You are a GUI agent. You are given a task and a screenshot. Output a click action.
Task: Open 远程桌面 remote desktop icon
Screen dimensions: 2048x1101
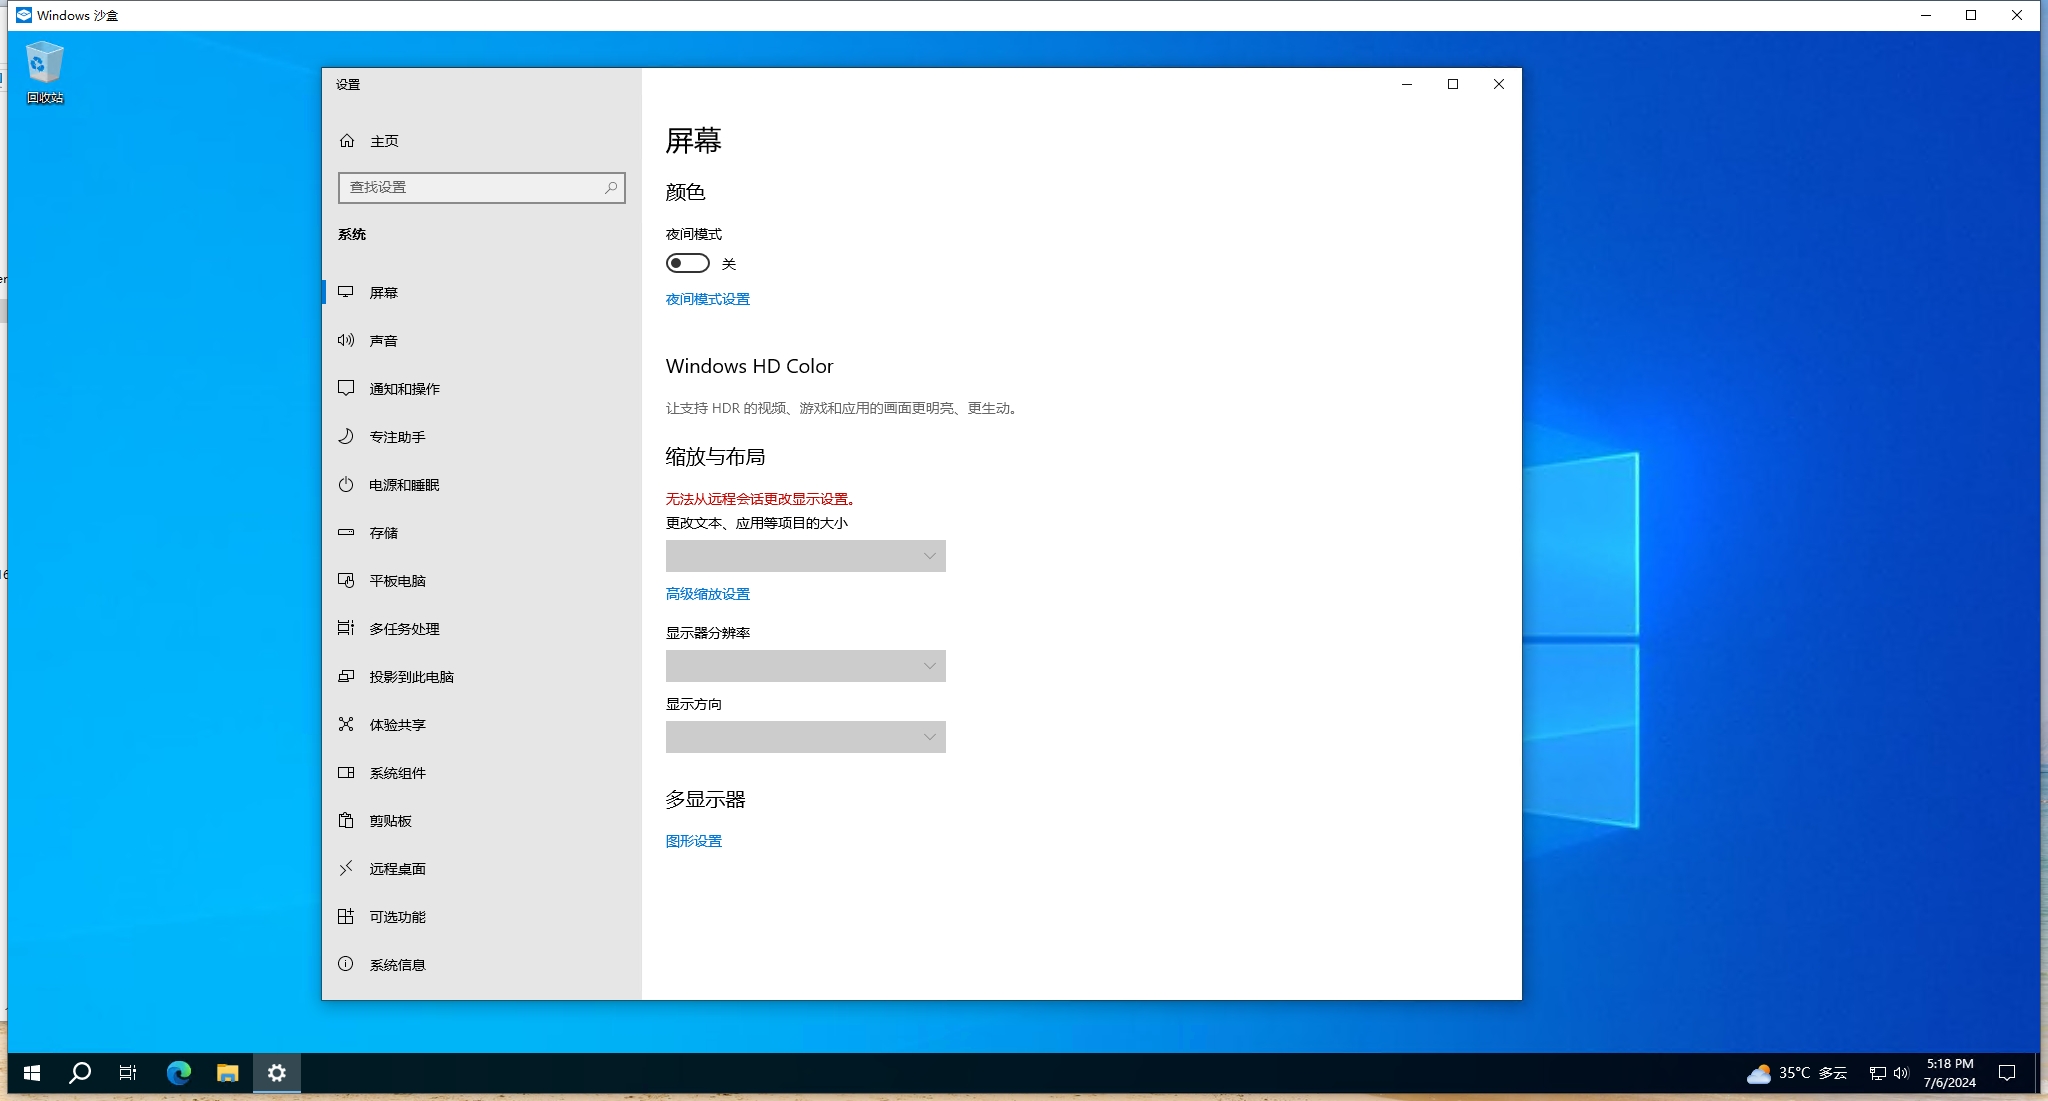(x=346, y=868)
